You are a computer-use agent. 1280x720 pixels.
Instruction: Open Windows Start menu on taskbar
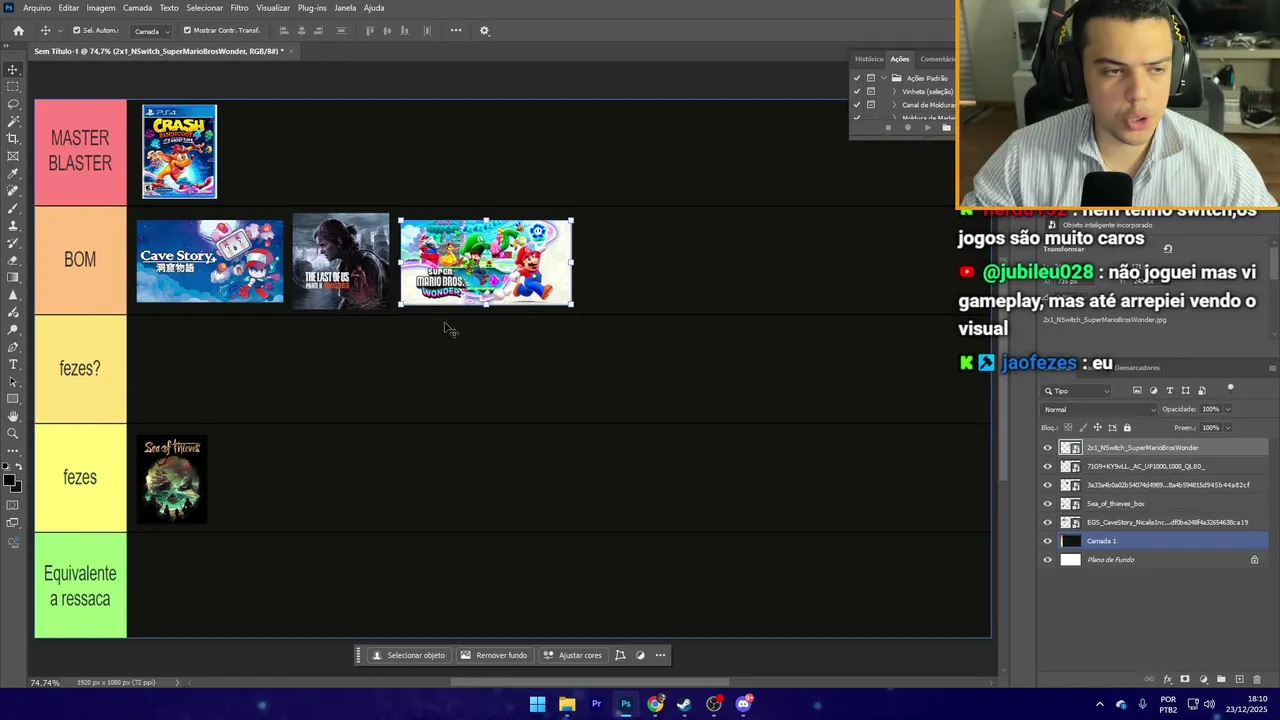537,704
